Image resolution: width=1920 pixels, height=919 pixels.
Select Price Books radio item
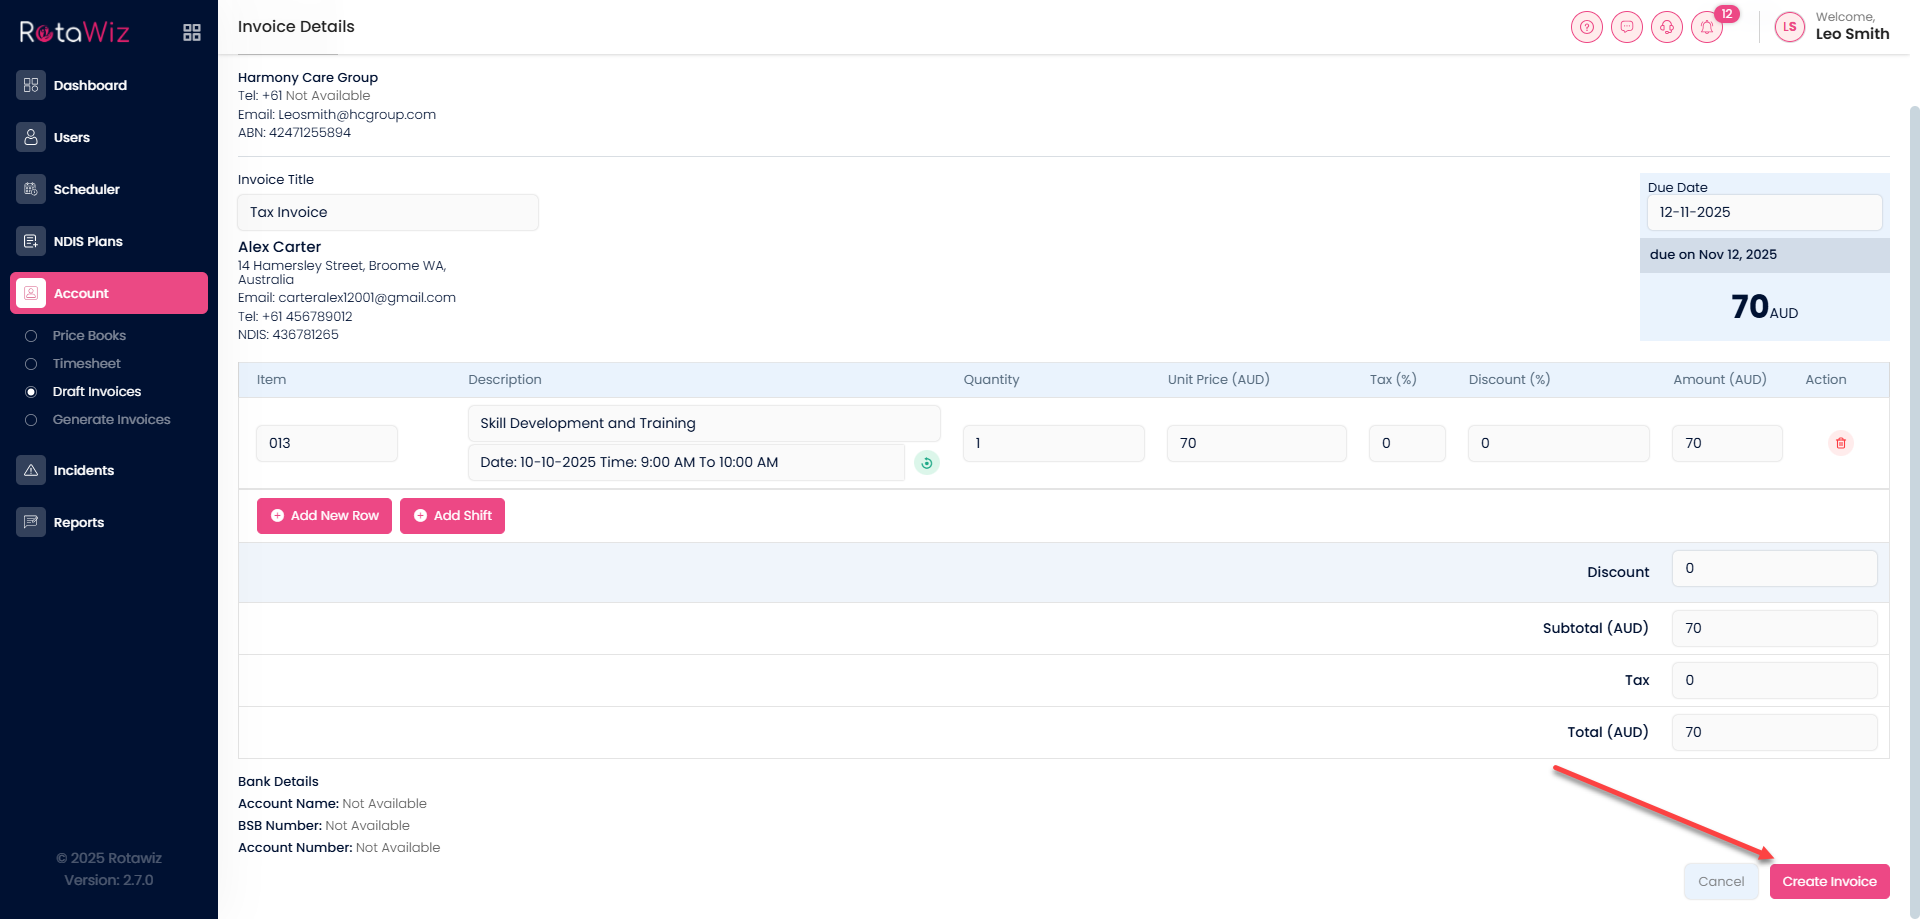89,336
